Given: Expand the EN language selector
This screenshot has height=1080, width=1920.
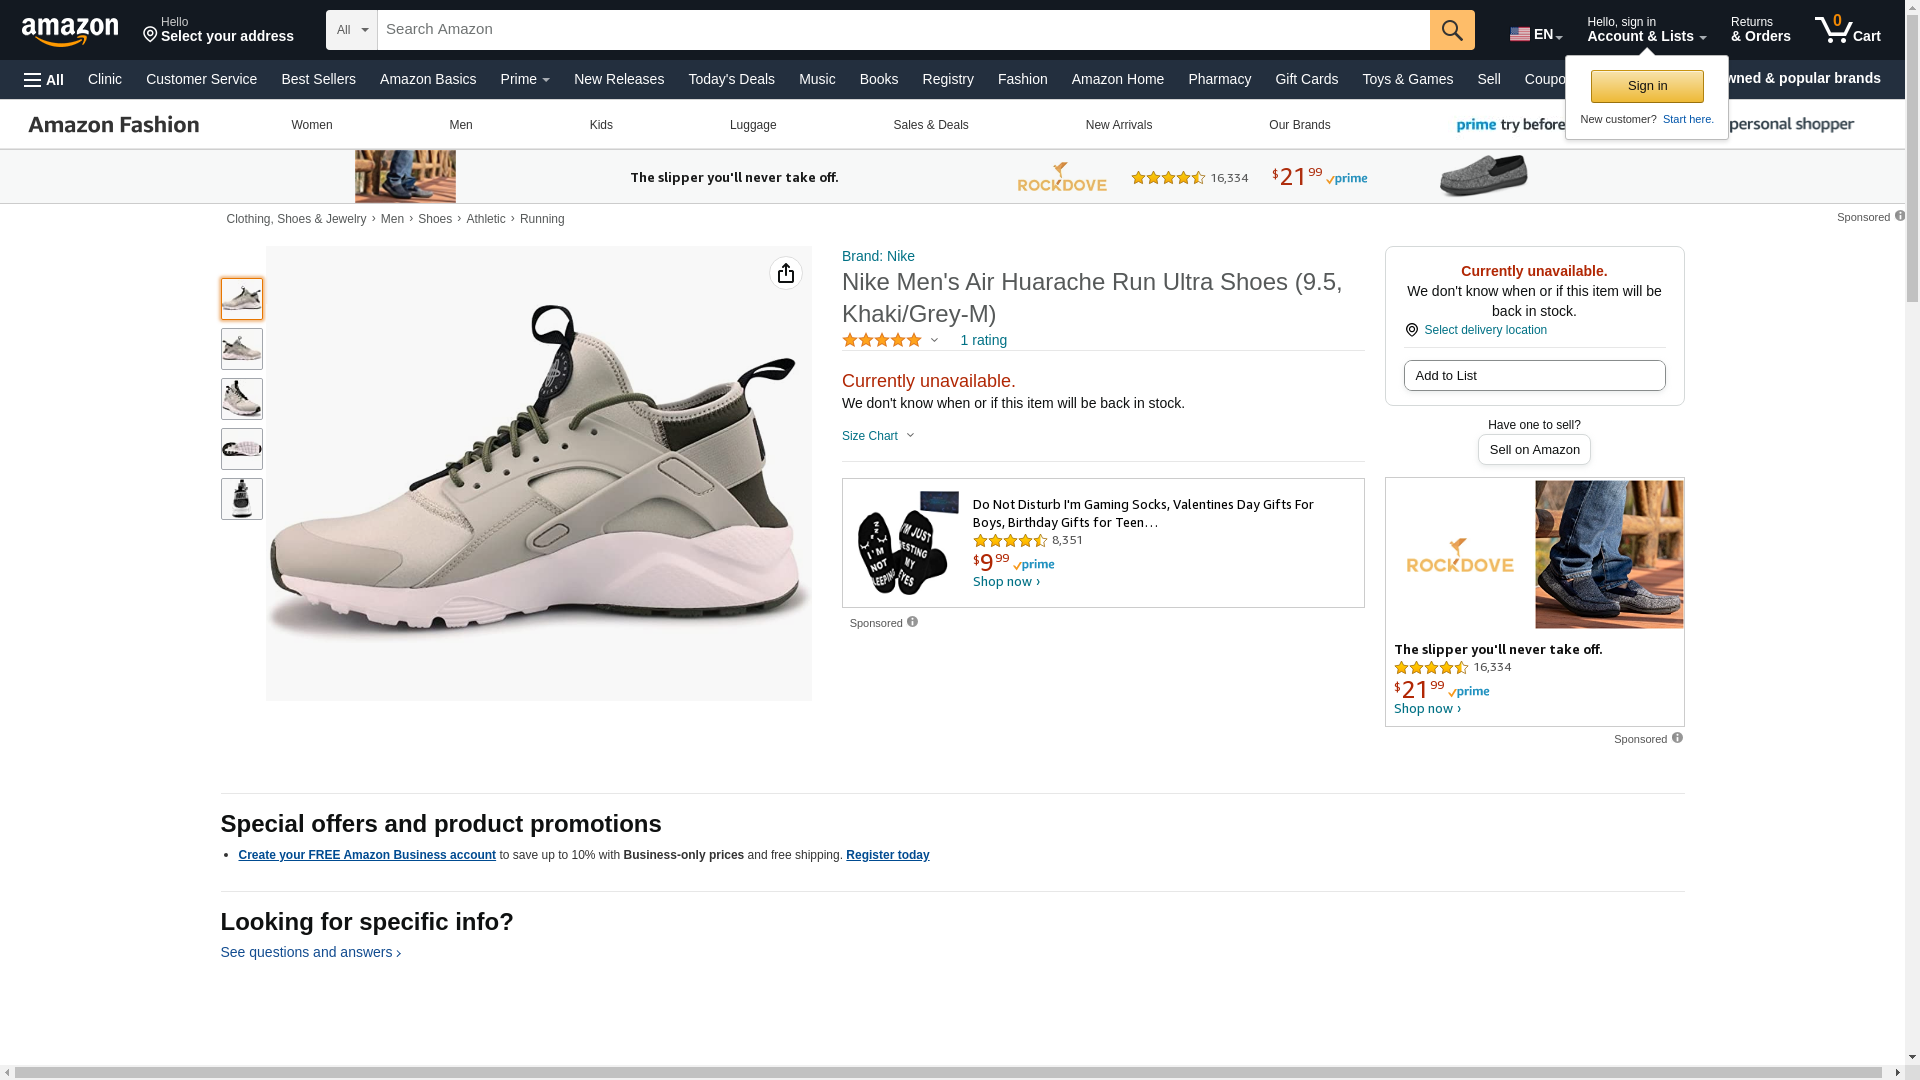Looking at the screenshot, I should pyautogui.click(x=1535, y=34).
